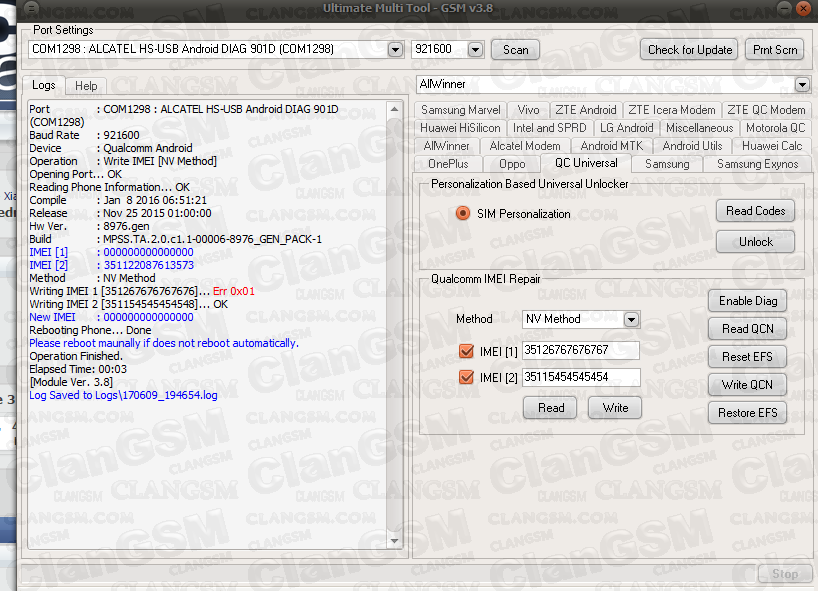
Task: Click the Read Codes button
Action: coord(755,211)
